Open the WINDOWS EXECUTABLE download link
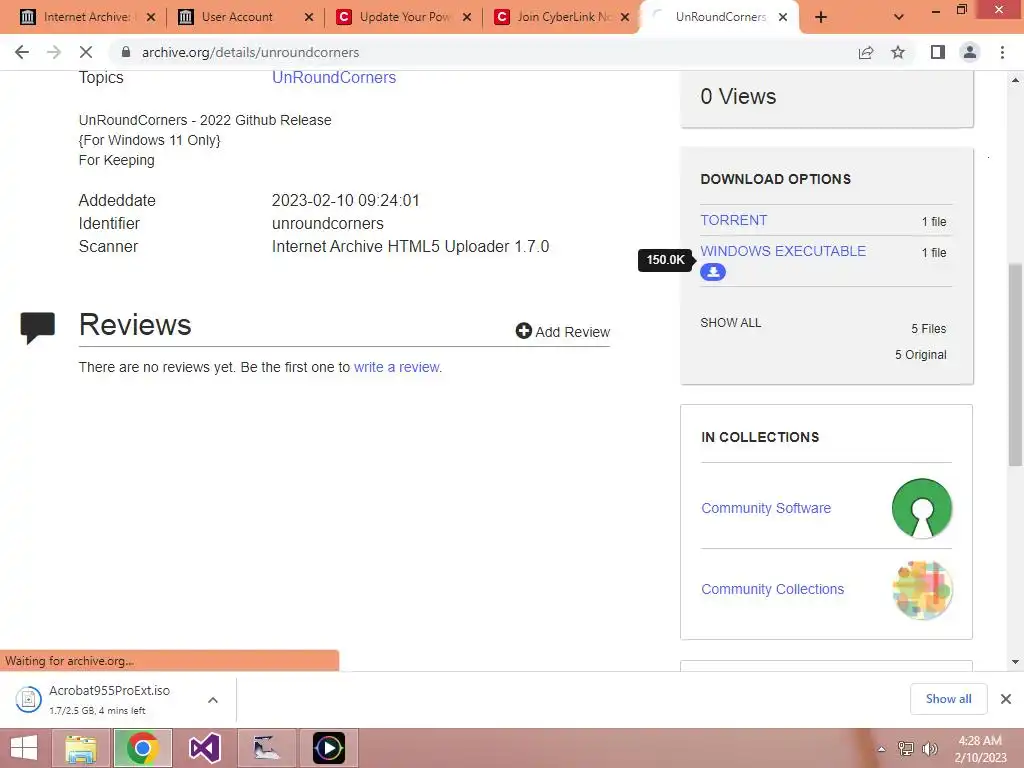 (783, 251)
